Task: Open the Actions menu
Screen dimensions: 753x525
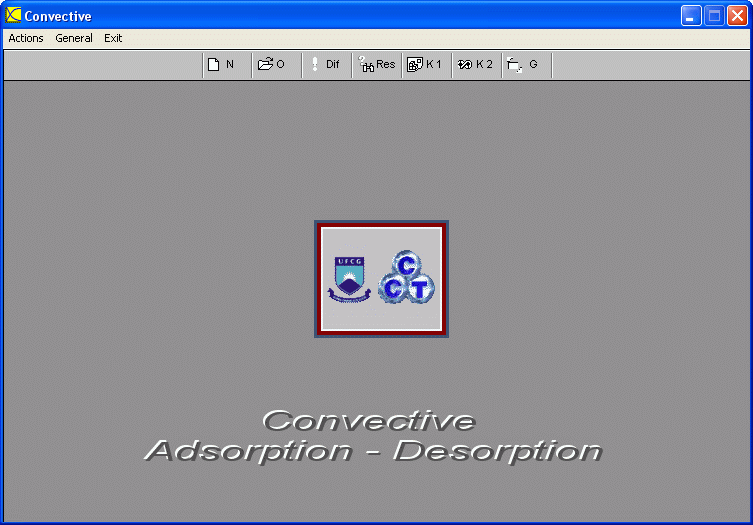Action: point(26,38)
